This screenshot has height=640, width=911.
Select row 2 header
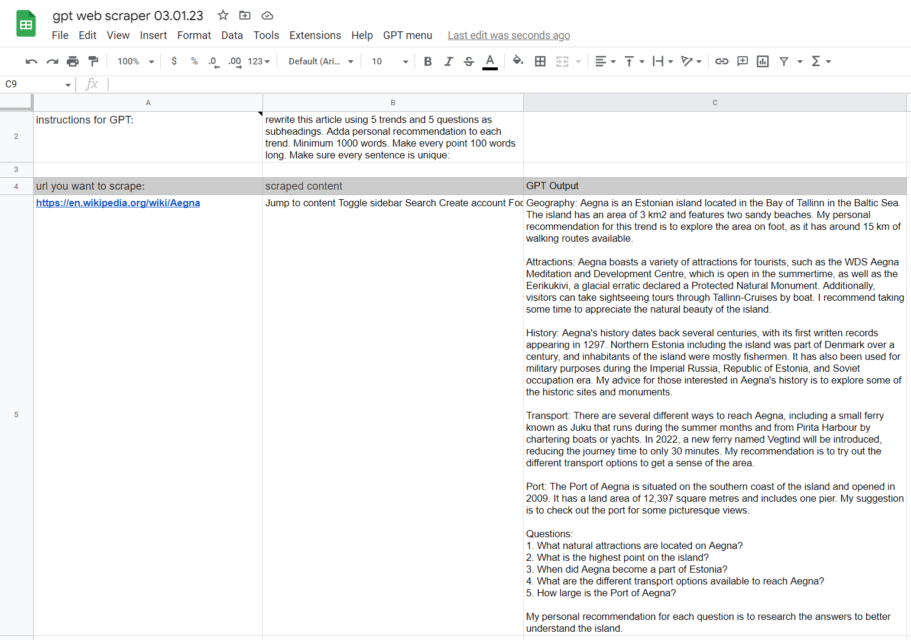point(16,136)
